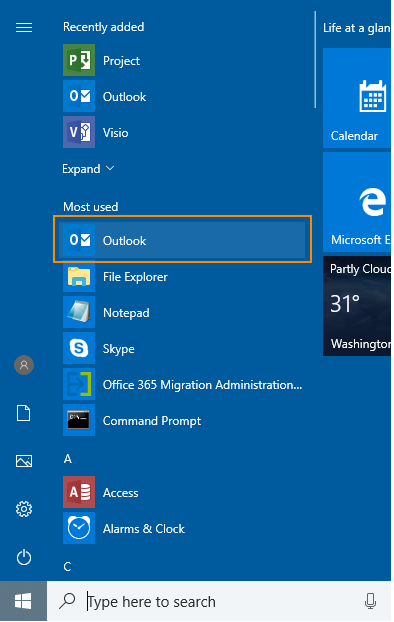Click the 'Type here to search' box
The width and height of the screenshot is (394, 622).
219,601
